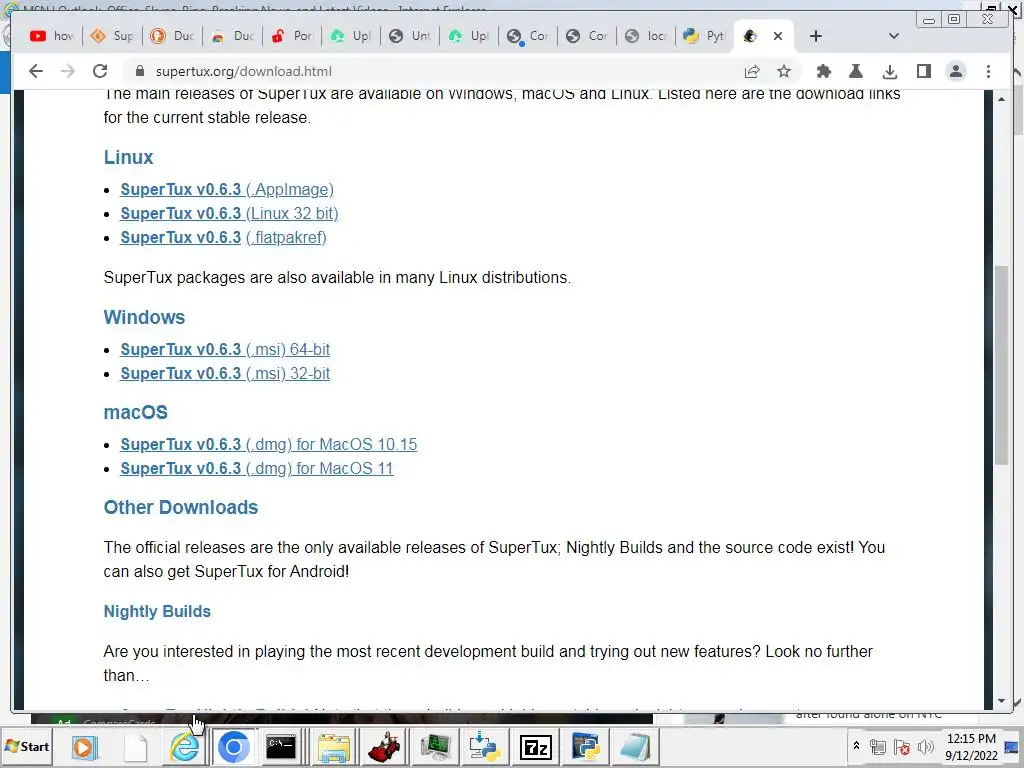
Task: Download SuperTux dmg for MacOS 11
Action: (257, 469)
